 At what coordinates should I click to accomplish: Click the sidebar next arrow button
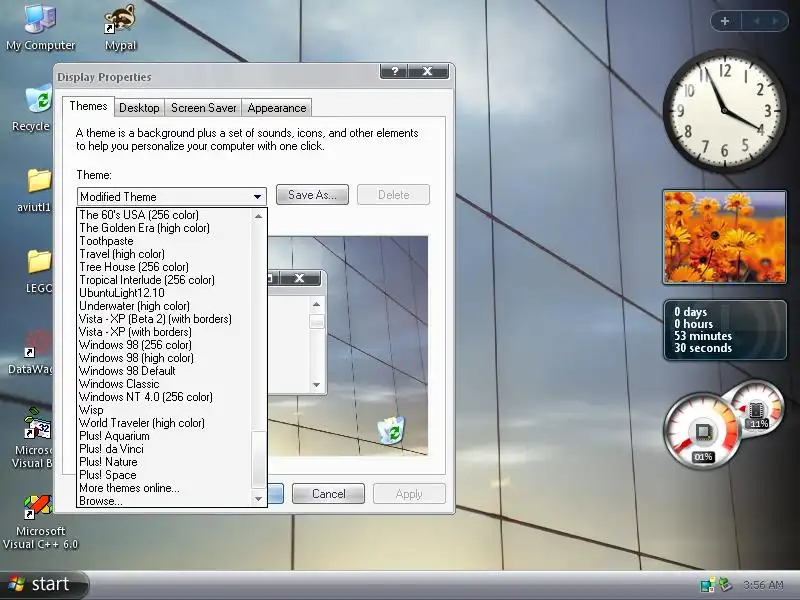pyautogui.click(x=776, y=21)
